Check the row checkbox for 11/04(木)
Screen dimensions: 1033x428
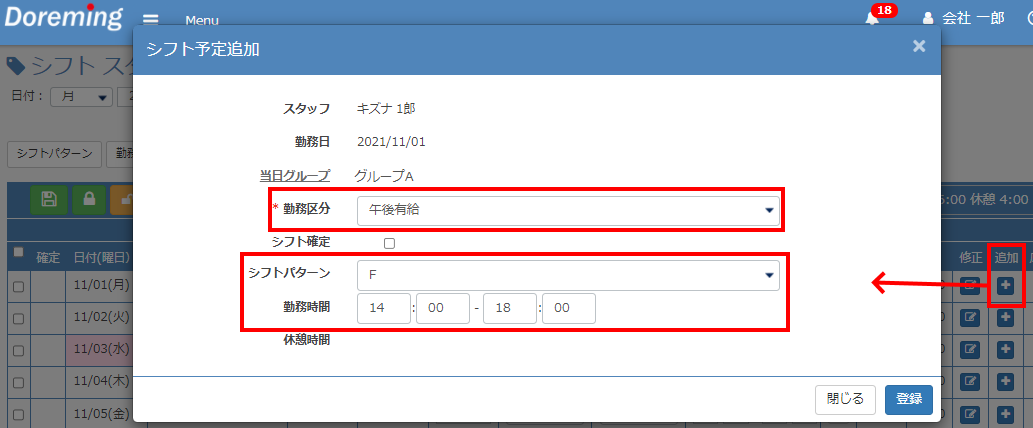18,382
